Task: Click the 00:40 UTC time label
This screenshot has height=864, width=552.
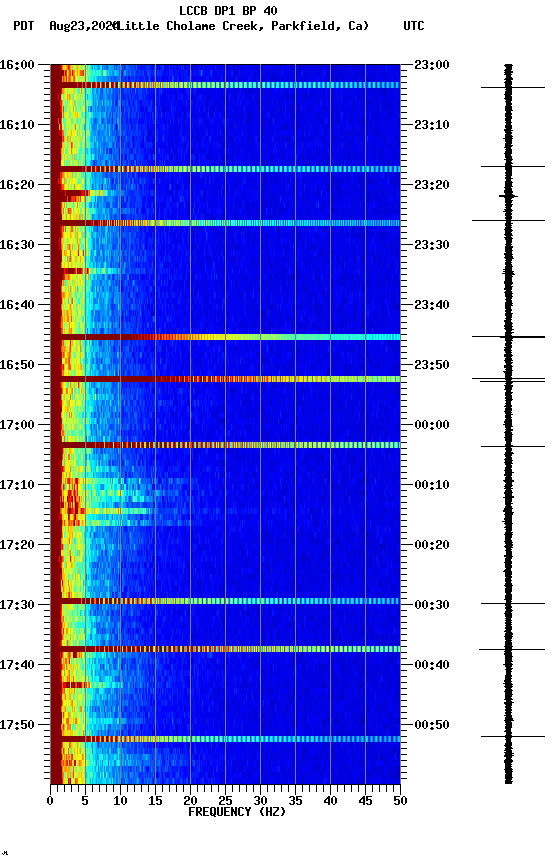Action: [x=432, y=666]
